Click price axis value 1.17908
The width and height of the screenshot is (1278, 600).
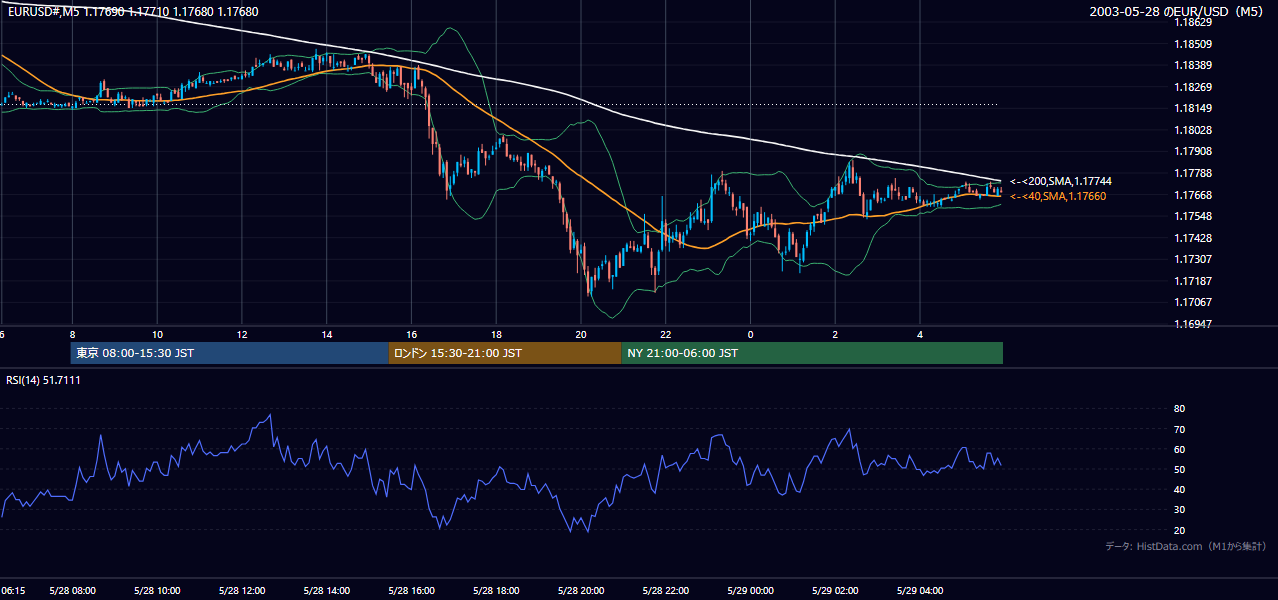click(x=1193, y=151)
